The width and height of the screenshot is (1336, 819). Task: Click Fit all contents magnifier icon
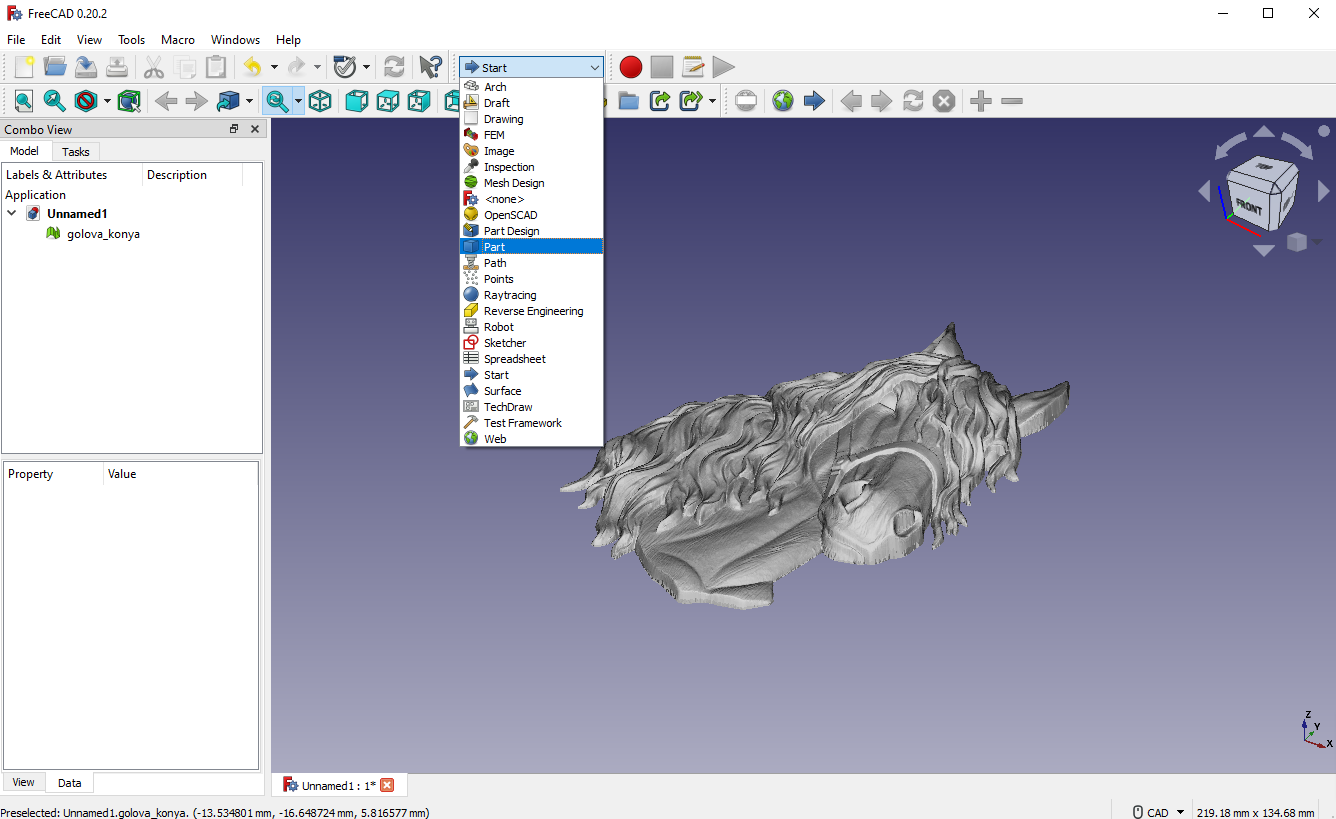[x=23, y=101]
